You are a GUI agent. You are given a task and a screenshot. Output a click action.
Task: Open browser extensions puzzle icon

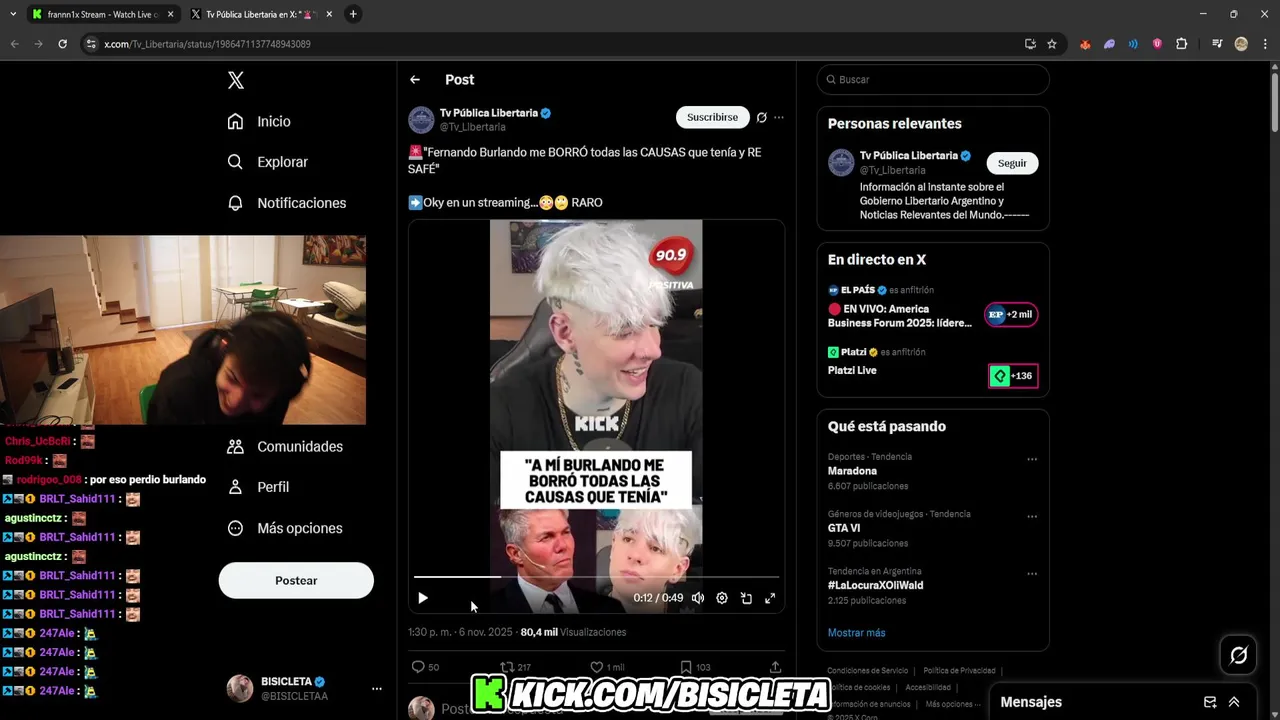(1181, 44)
